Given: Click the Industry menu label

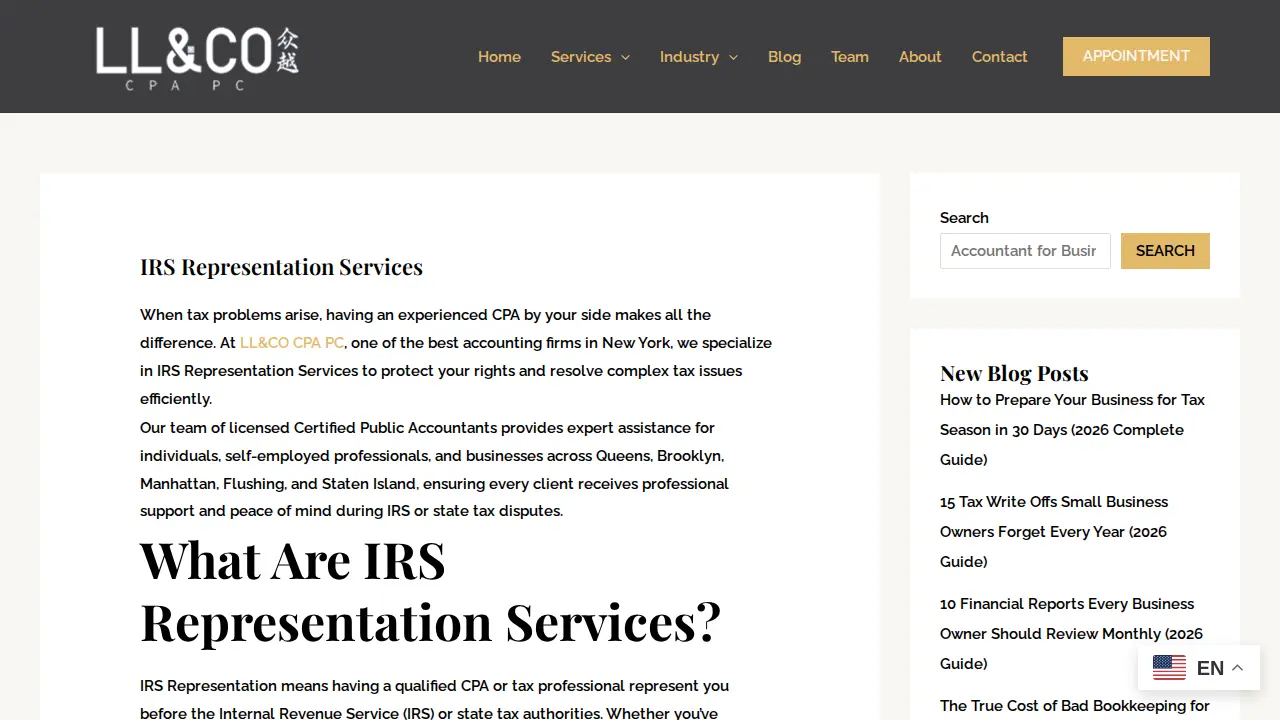Looking at the screenshot, I should pyautogui.click(x=689, y=57).
